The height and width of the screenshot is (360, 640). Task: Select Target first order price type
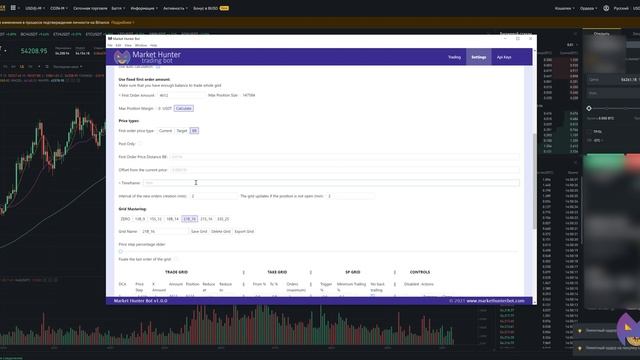click(x=182, y=131)
